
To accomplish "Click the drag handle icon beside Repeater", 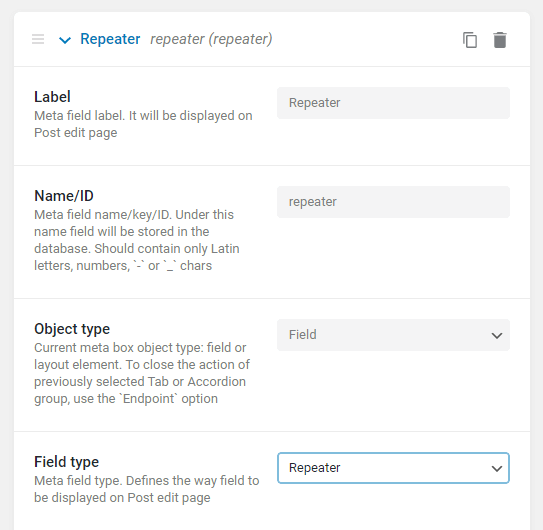I will (38, 39).
